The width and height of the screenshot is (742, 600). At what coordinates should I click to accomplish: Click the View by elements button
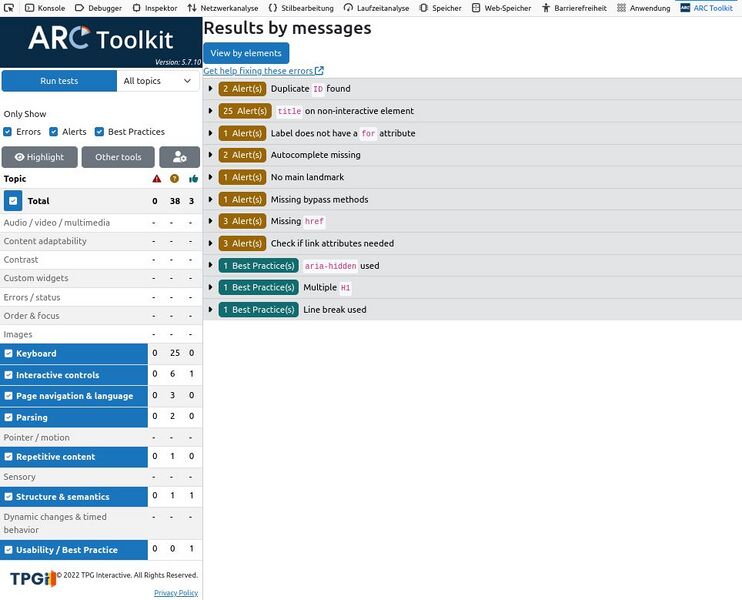coord(246,53)
